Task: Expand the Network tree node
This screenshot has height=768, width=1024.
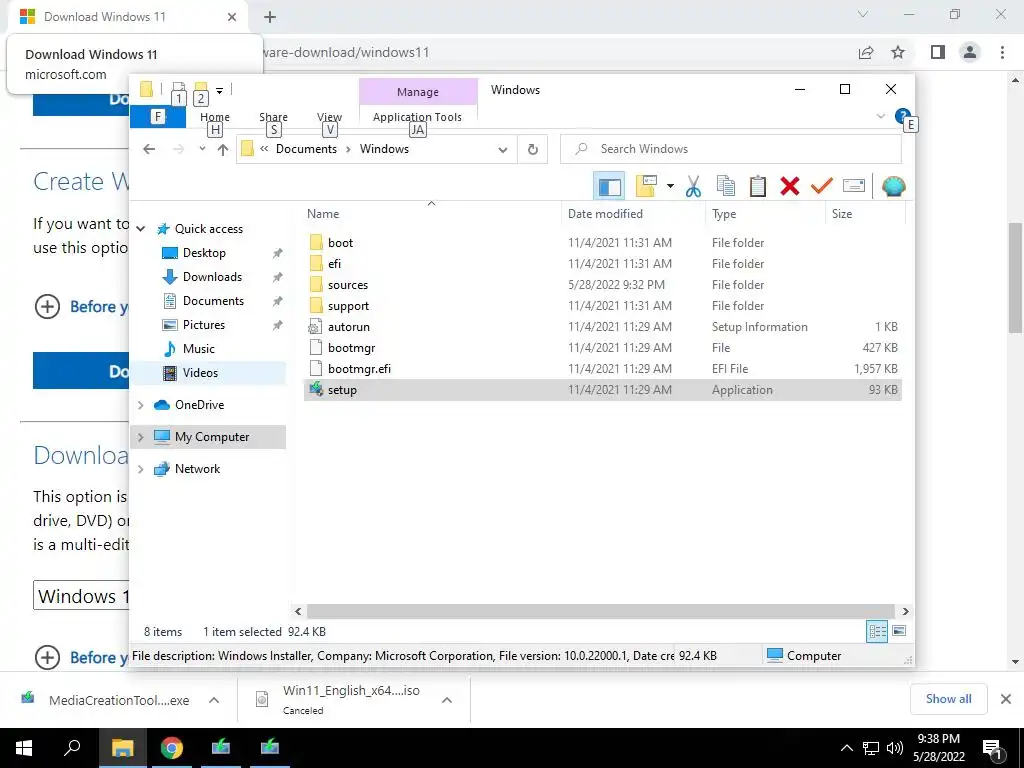Action: pos(140,469)
